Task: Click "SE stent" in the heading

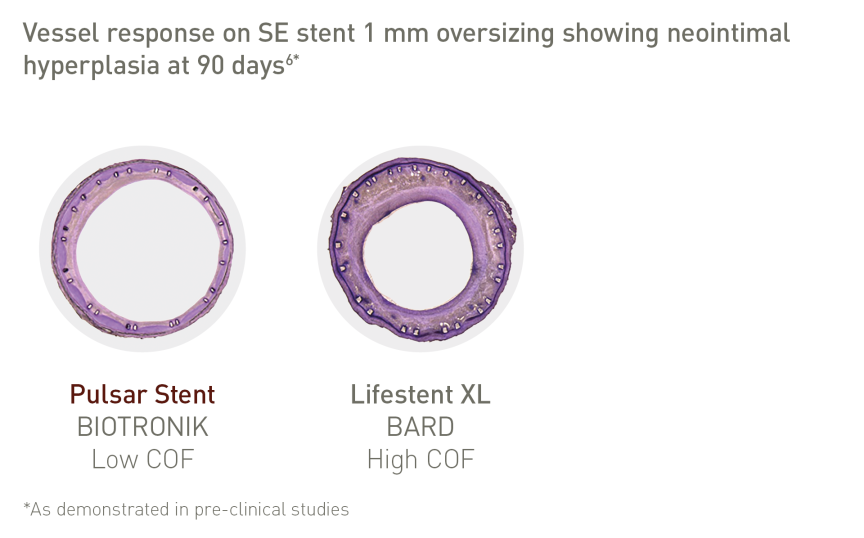Action: tap(306, 33)
